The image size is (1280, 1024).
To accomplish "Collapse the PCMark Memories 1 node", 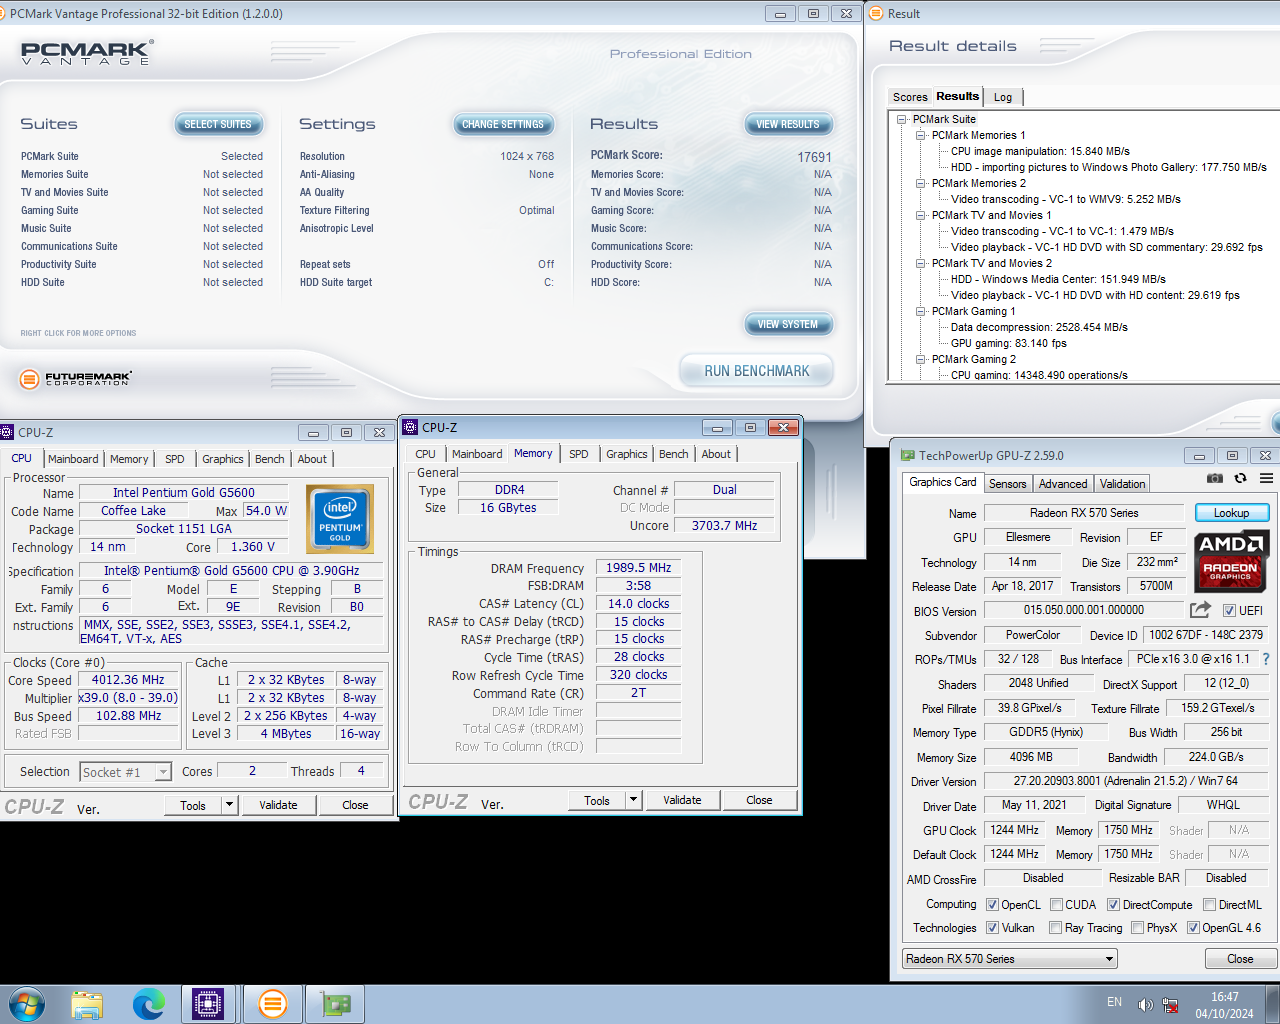I will (921, 135).
